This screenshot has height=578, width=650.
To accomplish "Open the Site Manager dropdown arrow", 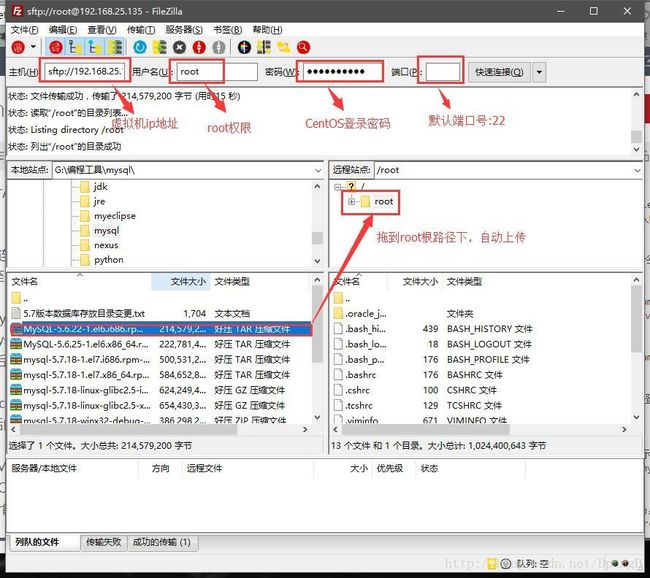I will click(x=33, y=47).
